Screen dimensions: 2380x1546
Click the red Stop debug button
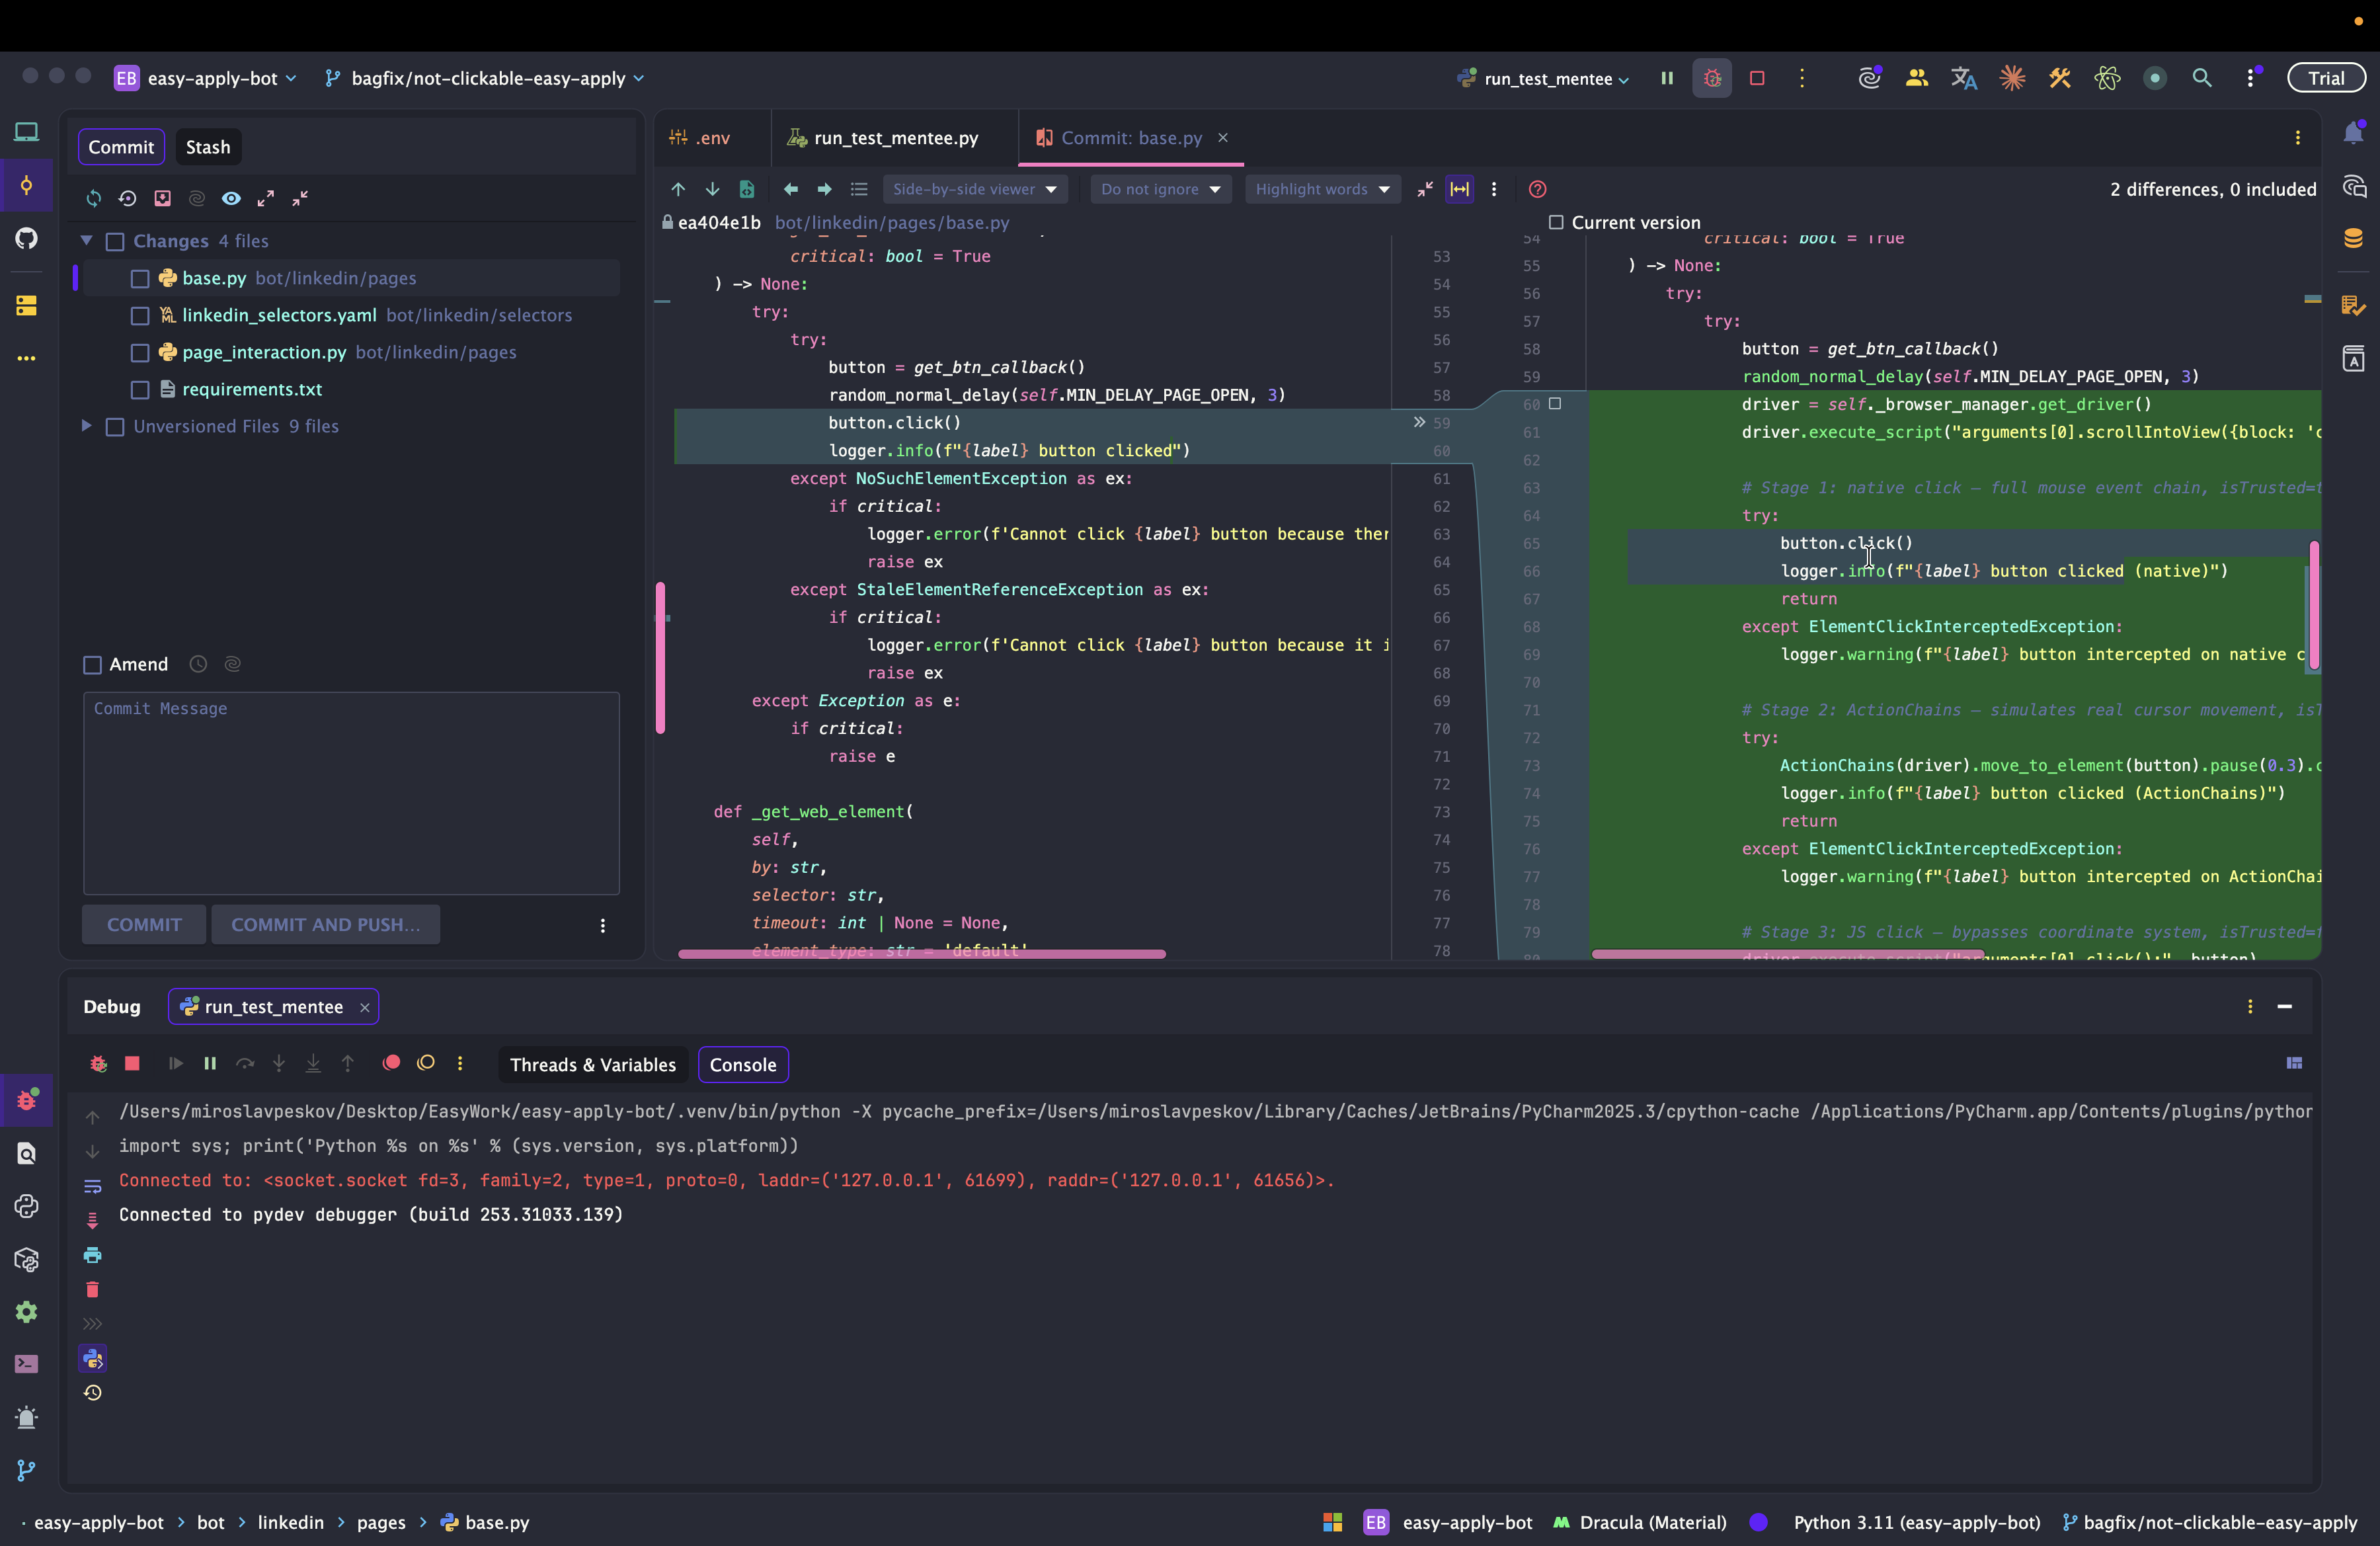[132, 1064]
